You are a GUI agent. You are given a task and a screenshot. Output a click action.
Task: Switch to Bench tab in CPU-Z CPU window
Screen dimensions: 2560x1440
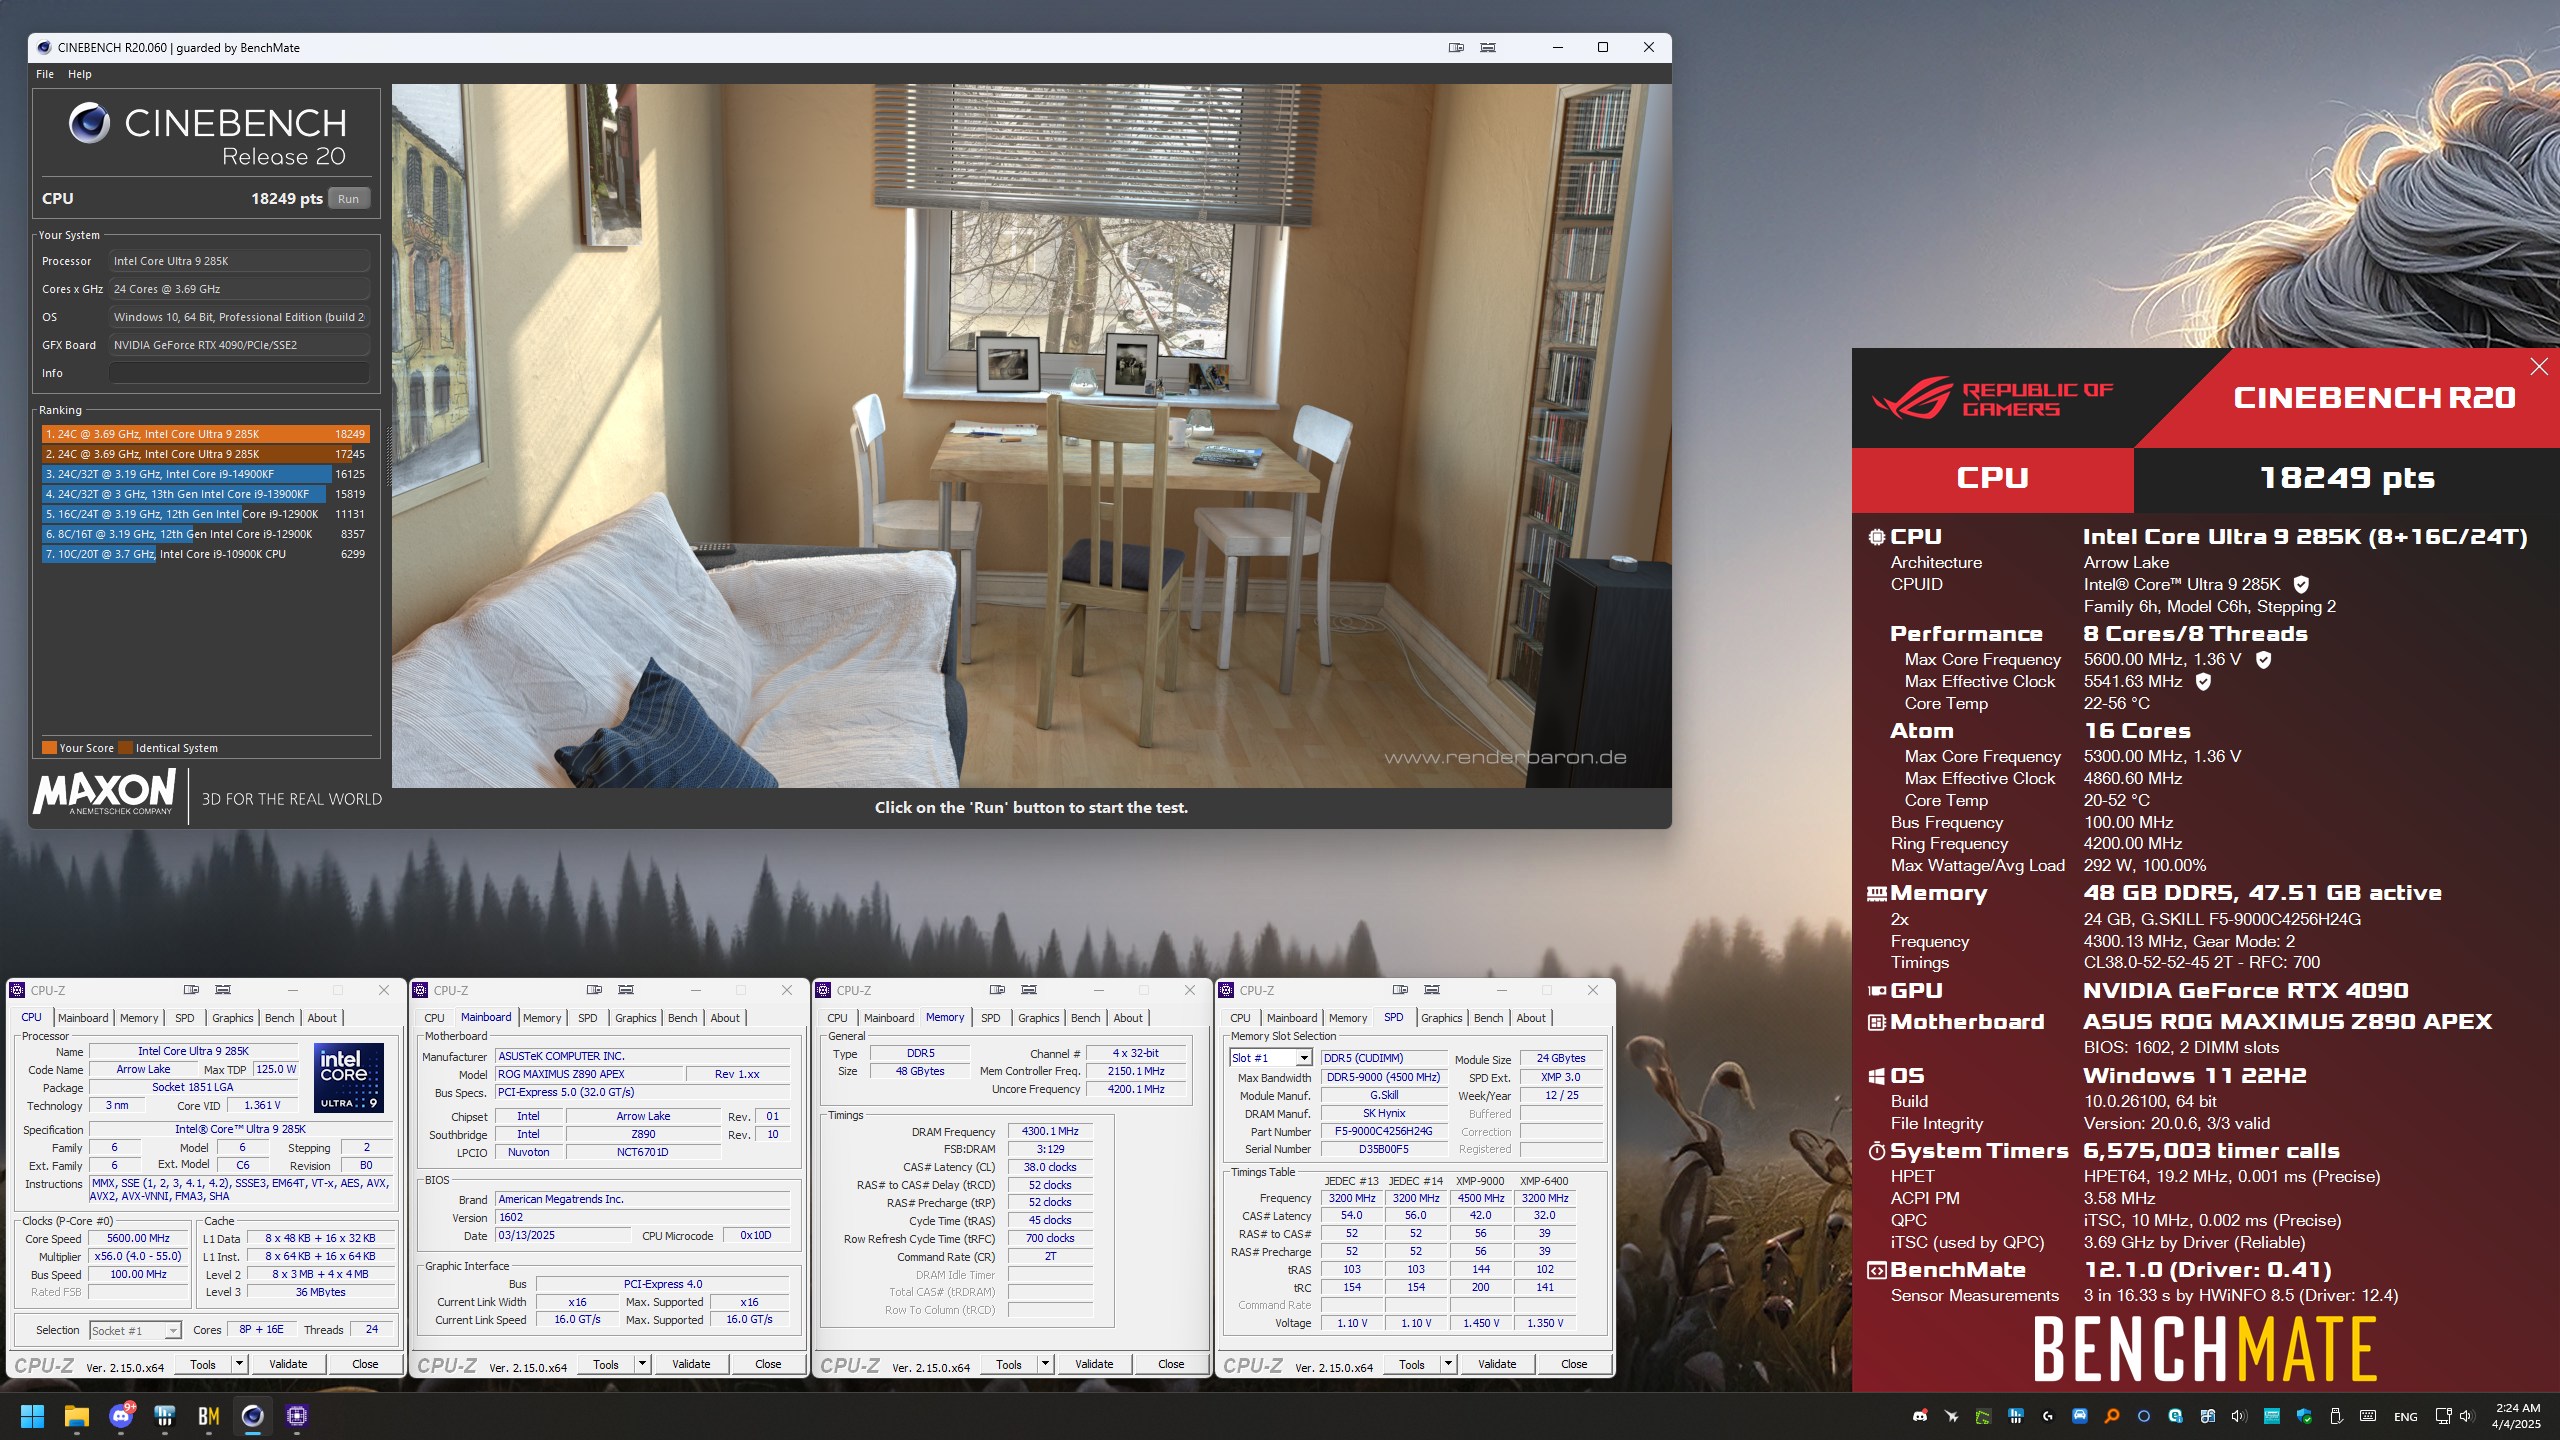click(x=280, y=1018)
